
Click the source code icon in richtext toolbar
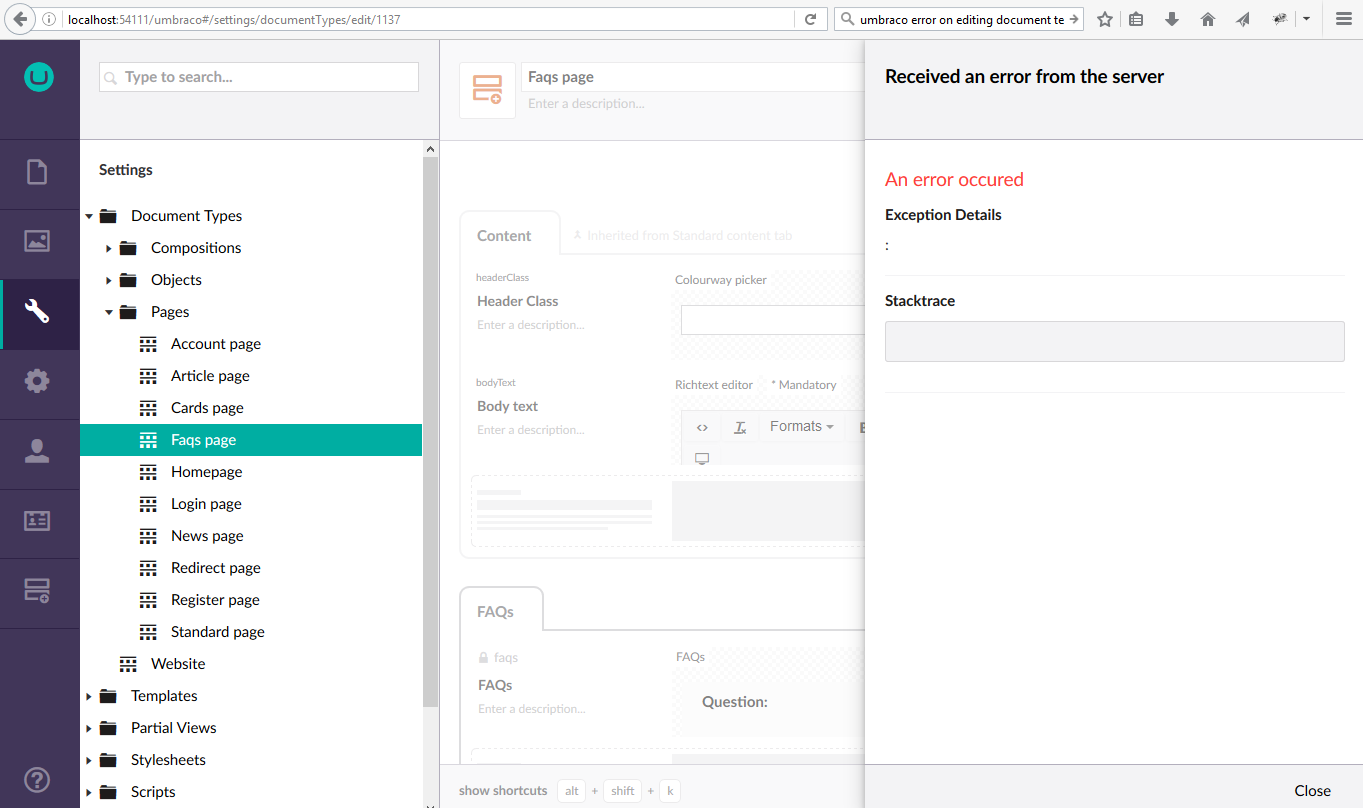coord(702,427)
